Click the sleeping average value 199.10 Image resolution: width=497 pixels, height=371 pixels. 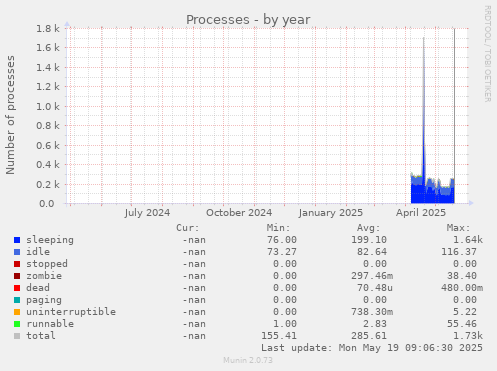pyautogui.click(x=369, y=240)
